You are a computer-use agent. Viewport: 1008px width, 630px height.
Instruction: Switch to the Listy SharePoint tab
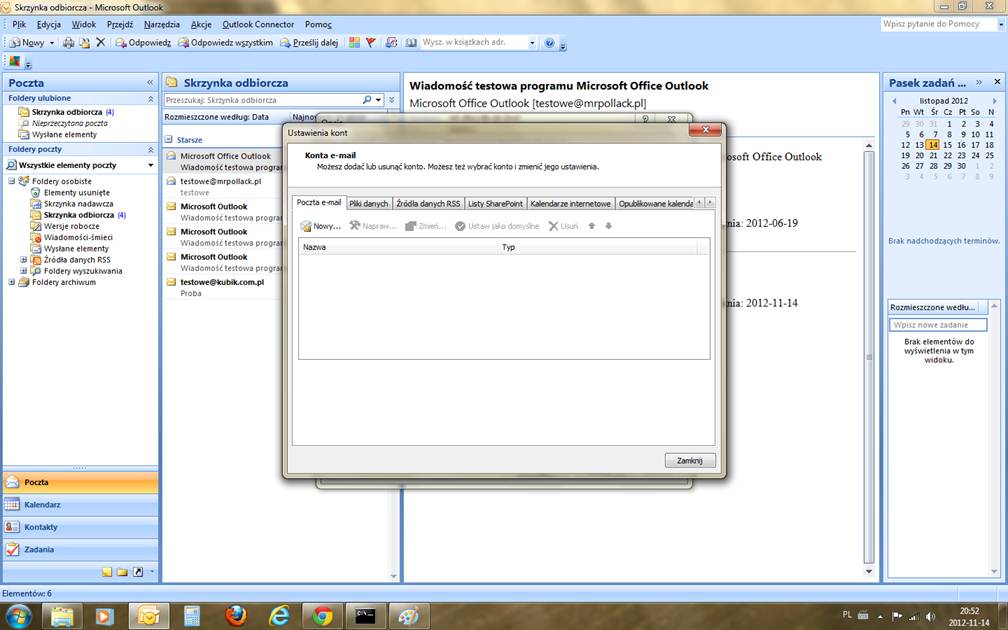coord(495,203)
